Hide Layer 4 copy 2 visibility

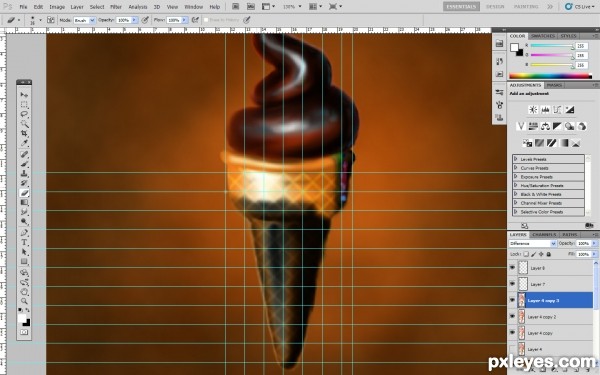click(x=512, y=316)
